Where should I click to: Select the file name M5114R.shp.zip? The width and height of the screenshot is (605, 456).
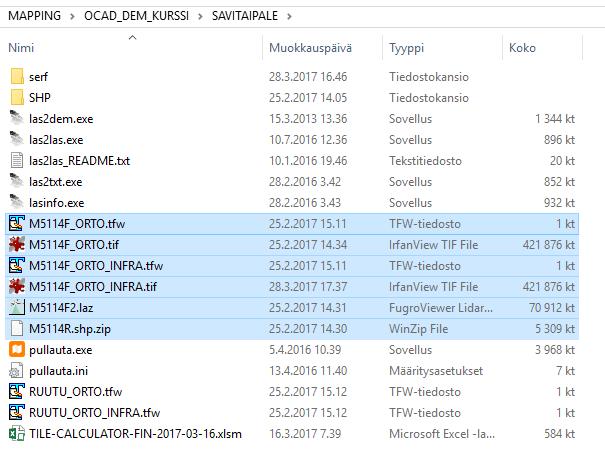pyautogui.click(x=70, y=329)
